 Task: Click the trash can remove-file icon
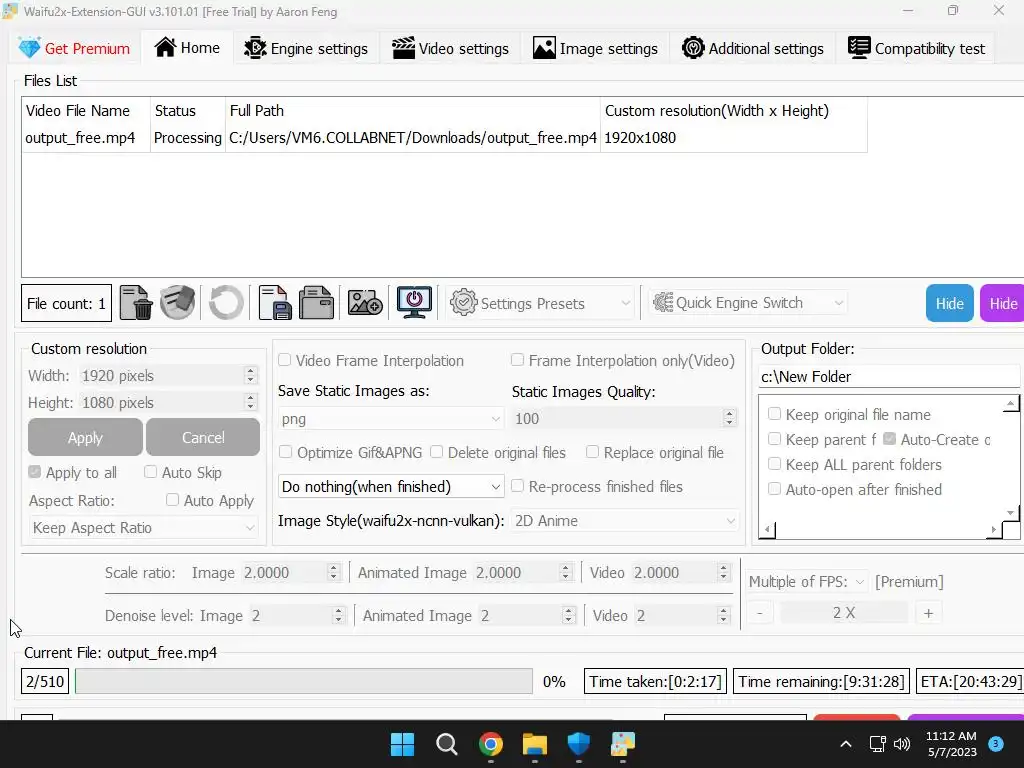[x=136, y=303]
